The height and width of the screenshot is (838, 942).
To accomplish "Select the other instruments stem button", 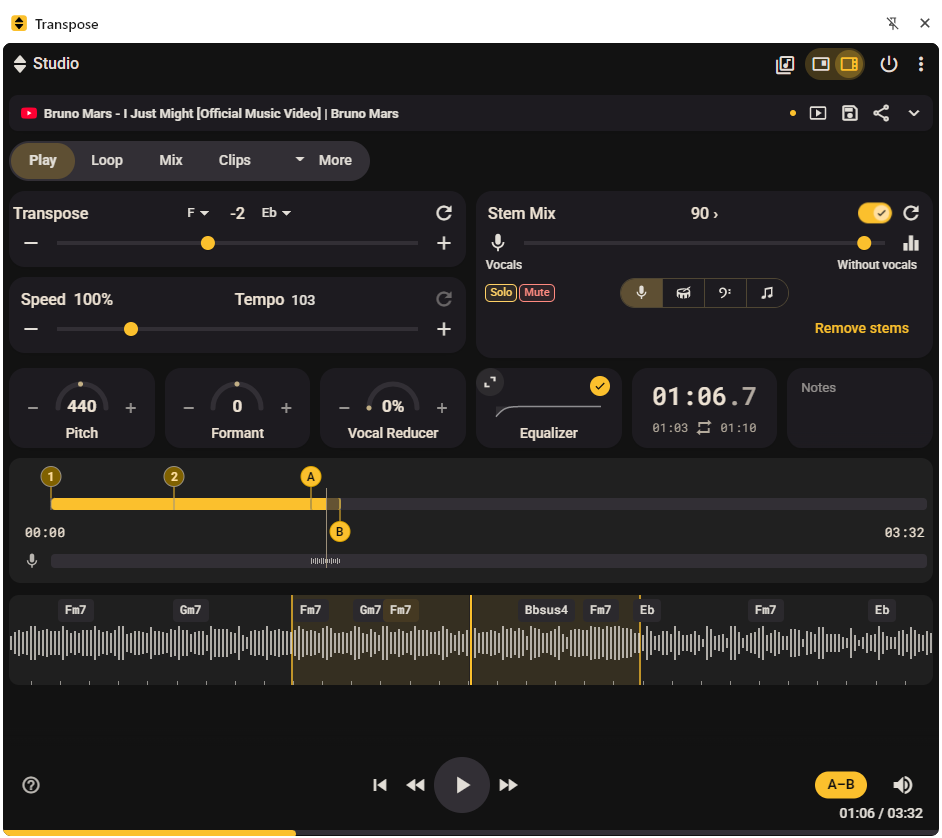I will [767, 293].
